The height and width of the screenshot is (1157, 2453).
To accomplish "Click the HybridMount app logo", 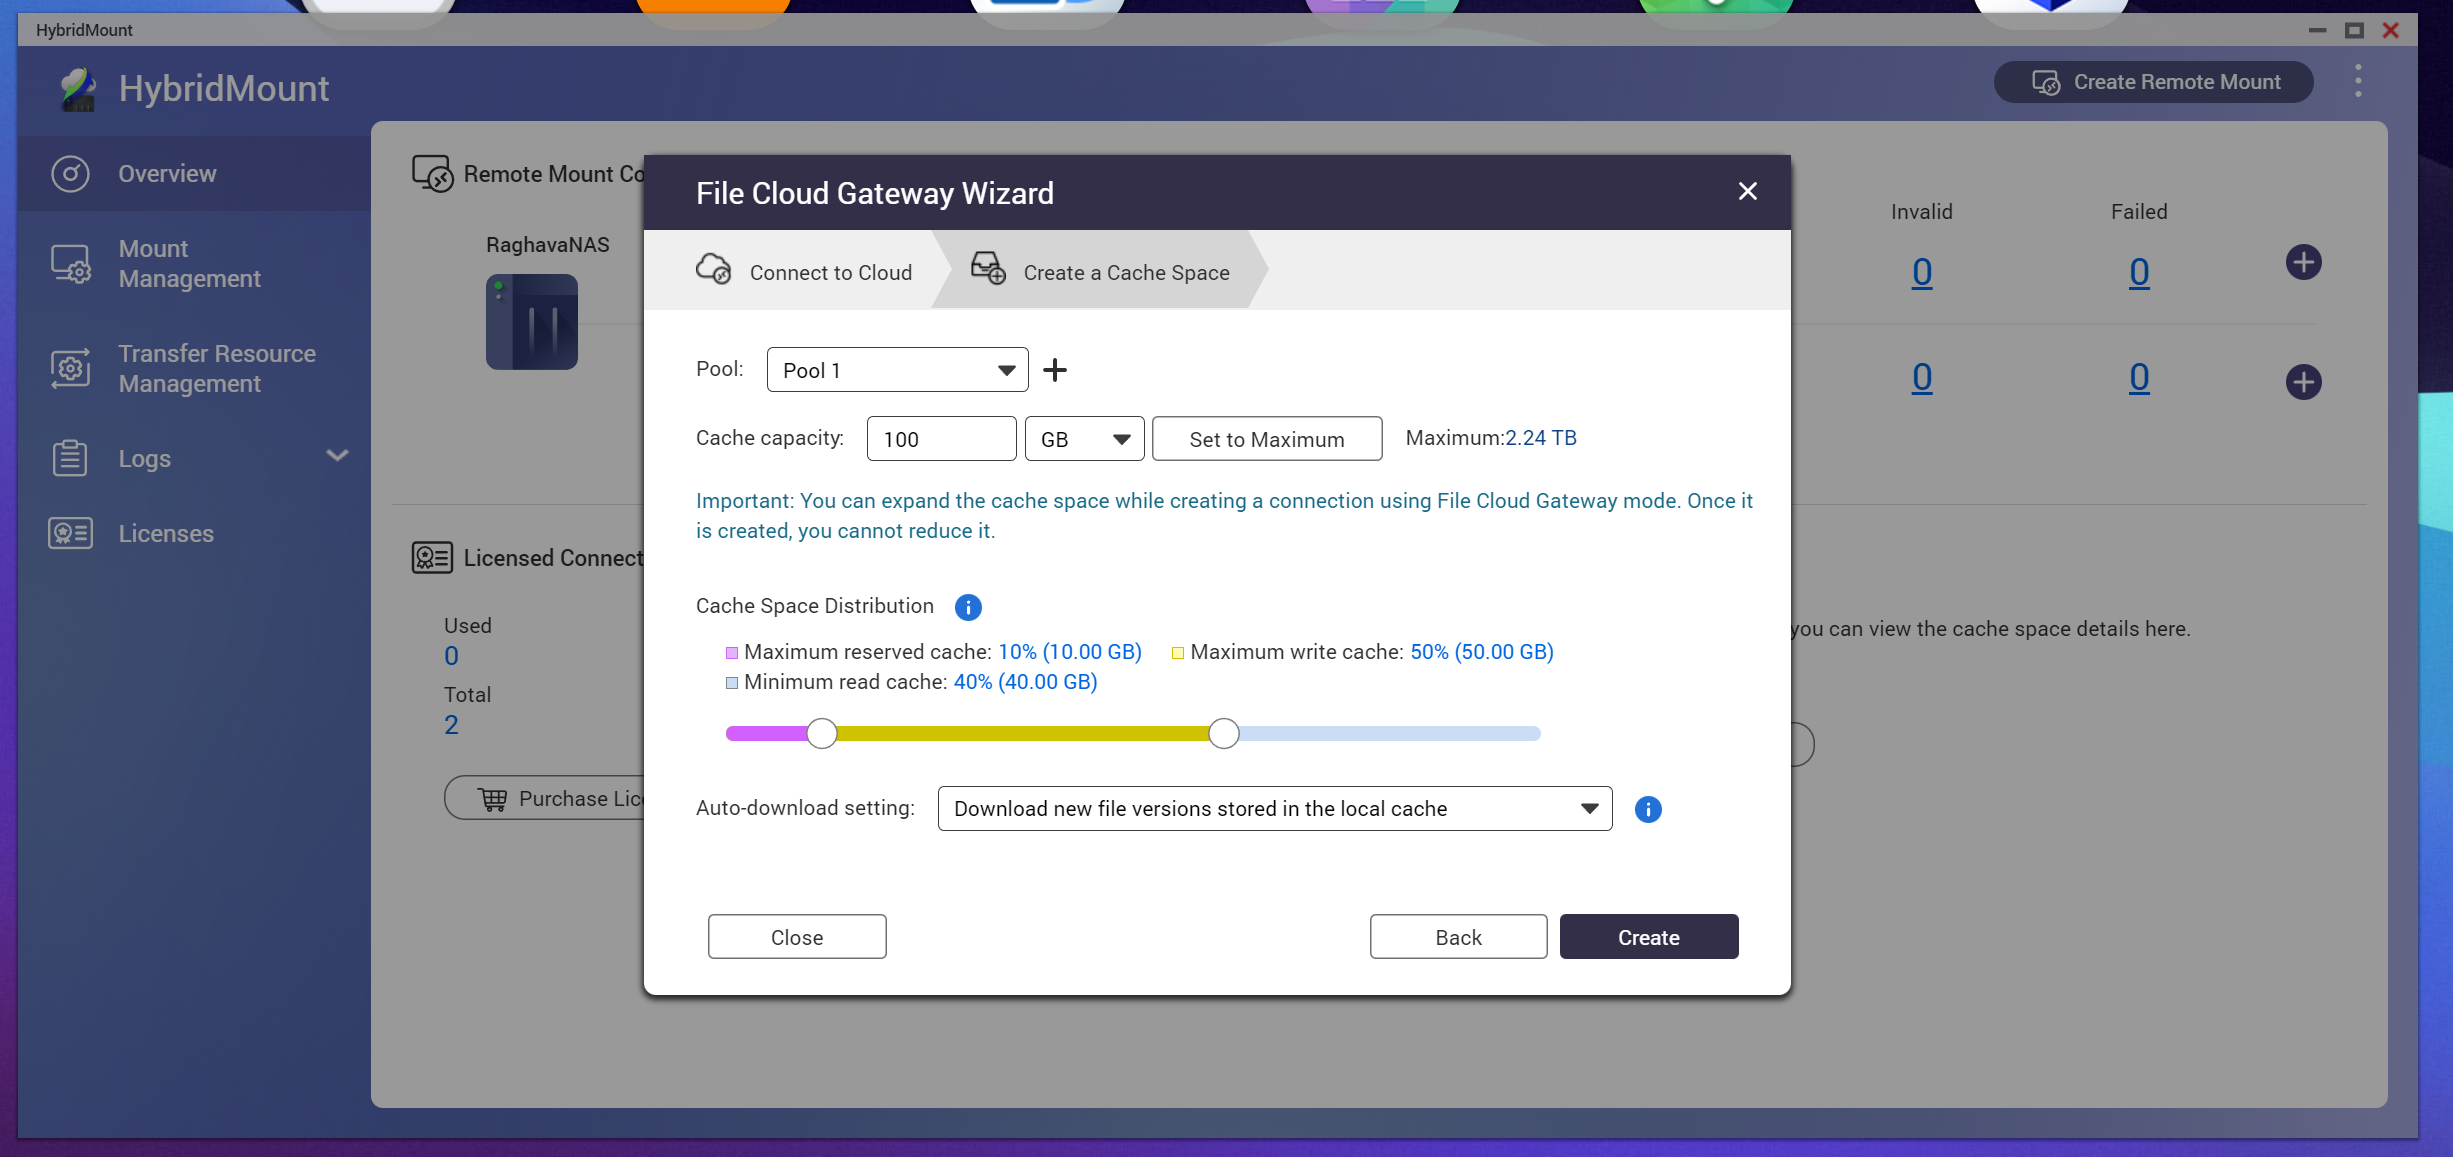I will (78, 89).
